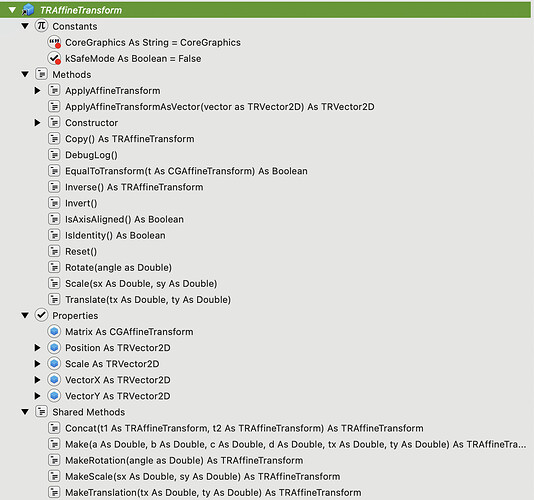
Task: Expand the Position property disclosure triangle
Action: point(37,348)
